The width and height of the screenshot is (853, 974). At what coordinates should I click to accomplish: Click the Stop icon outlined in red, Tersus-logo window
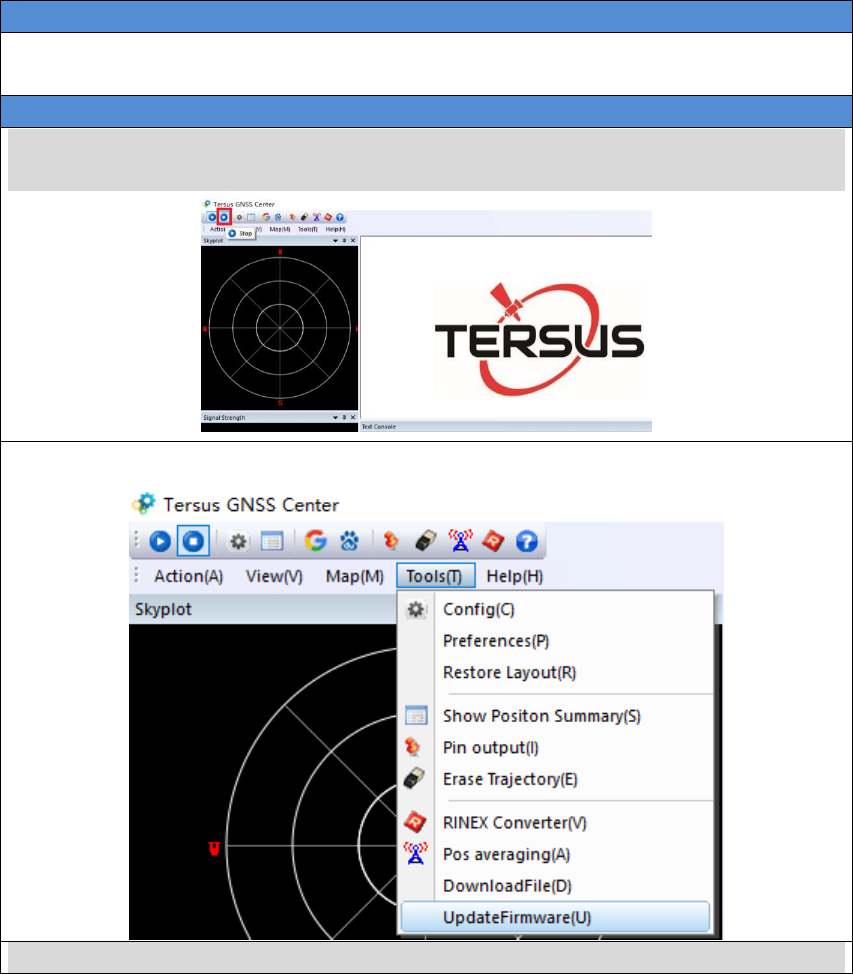(x=224, y=217)
